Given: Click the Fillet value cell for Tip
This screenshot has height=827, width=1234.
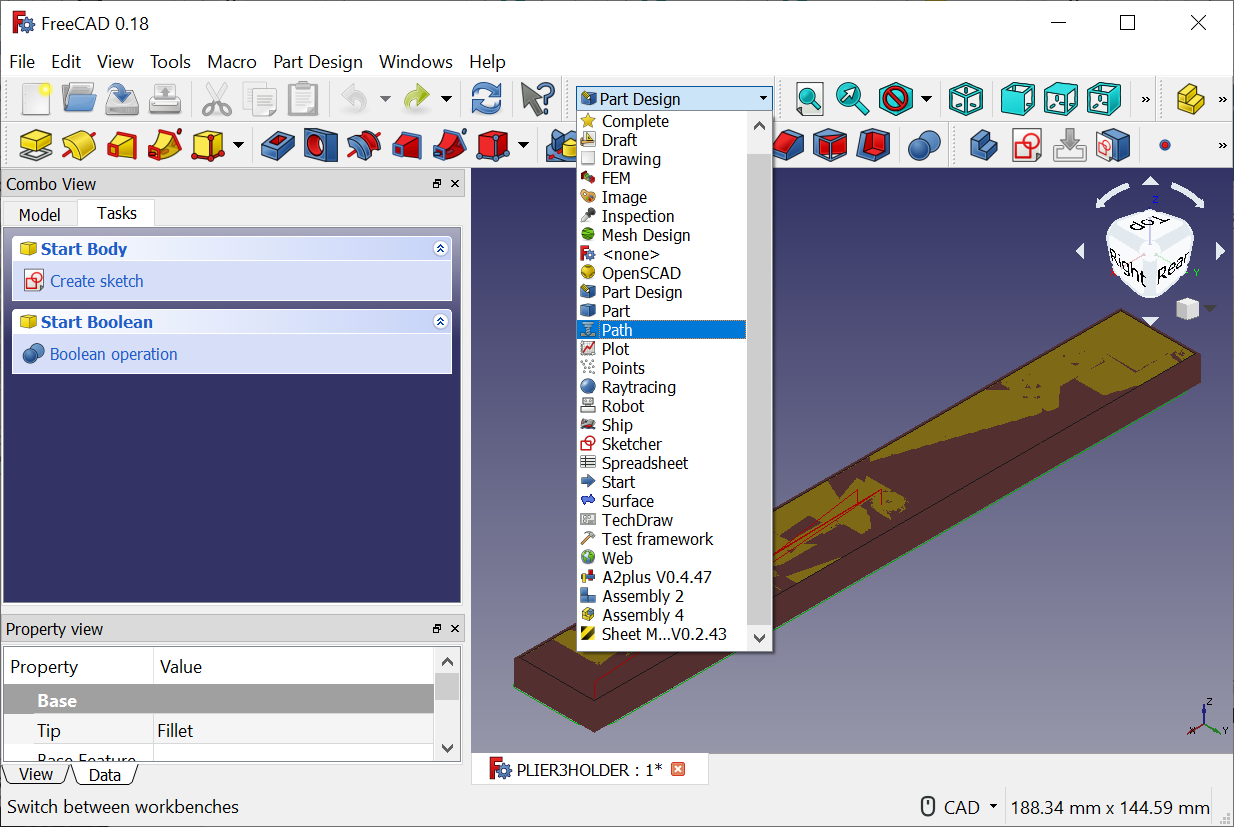Looking at the screenshot, I should (x=294, y=731).
